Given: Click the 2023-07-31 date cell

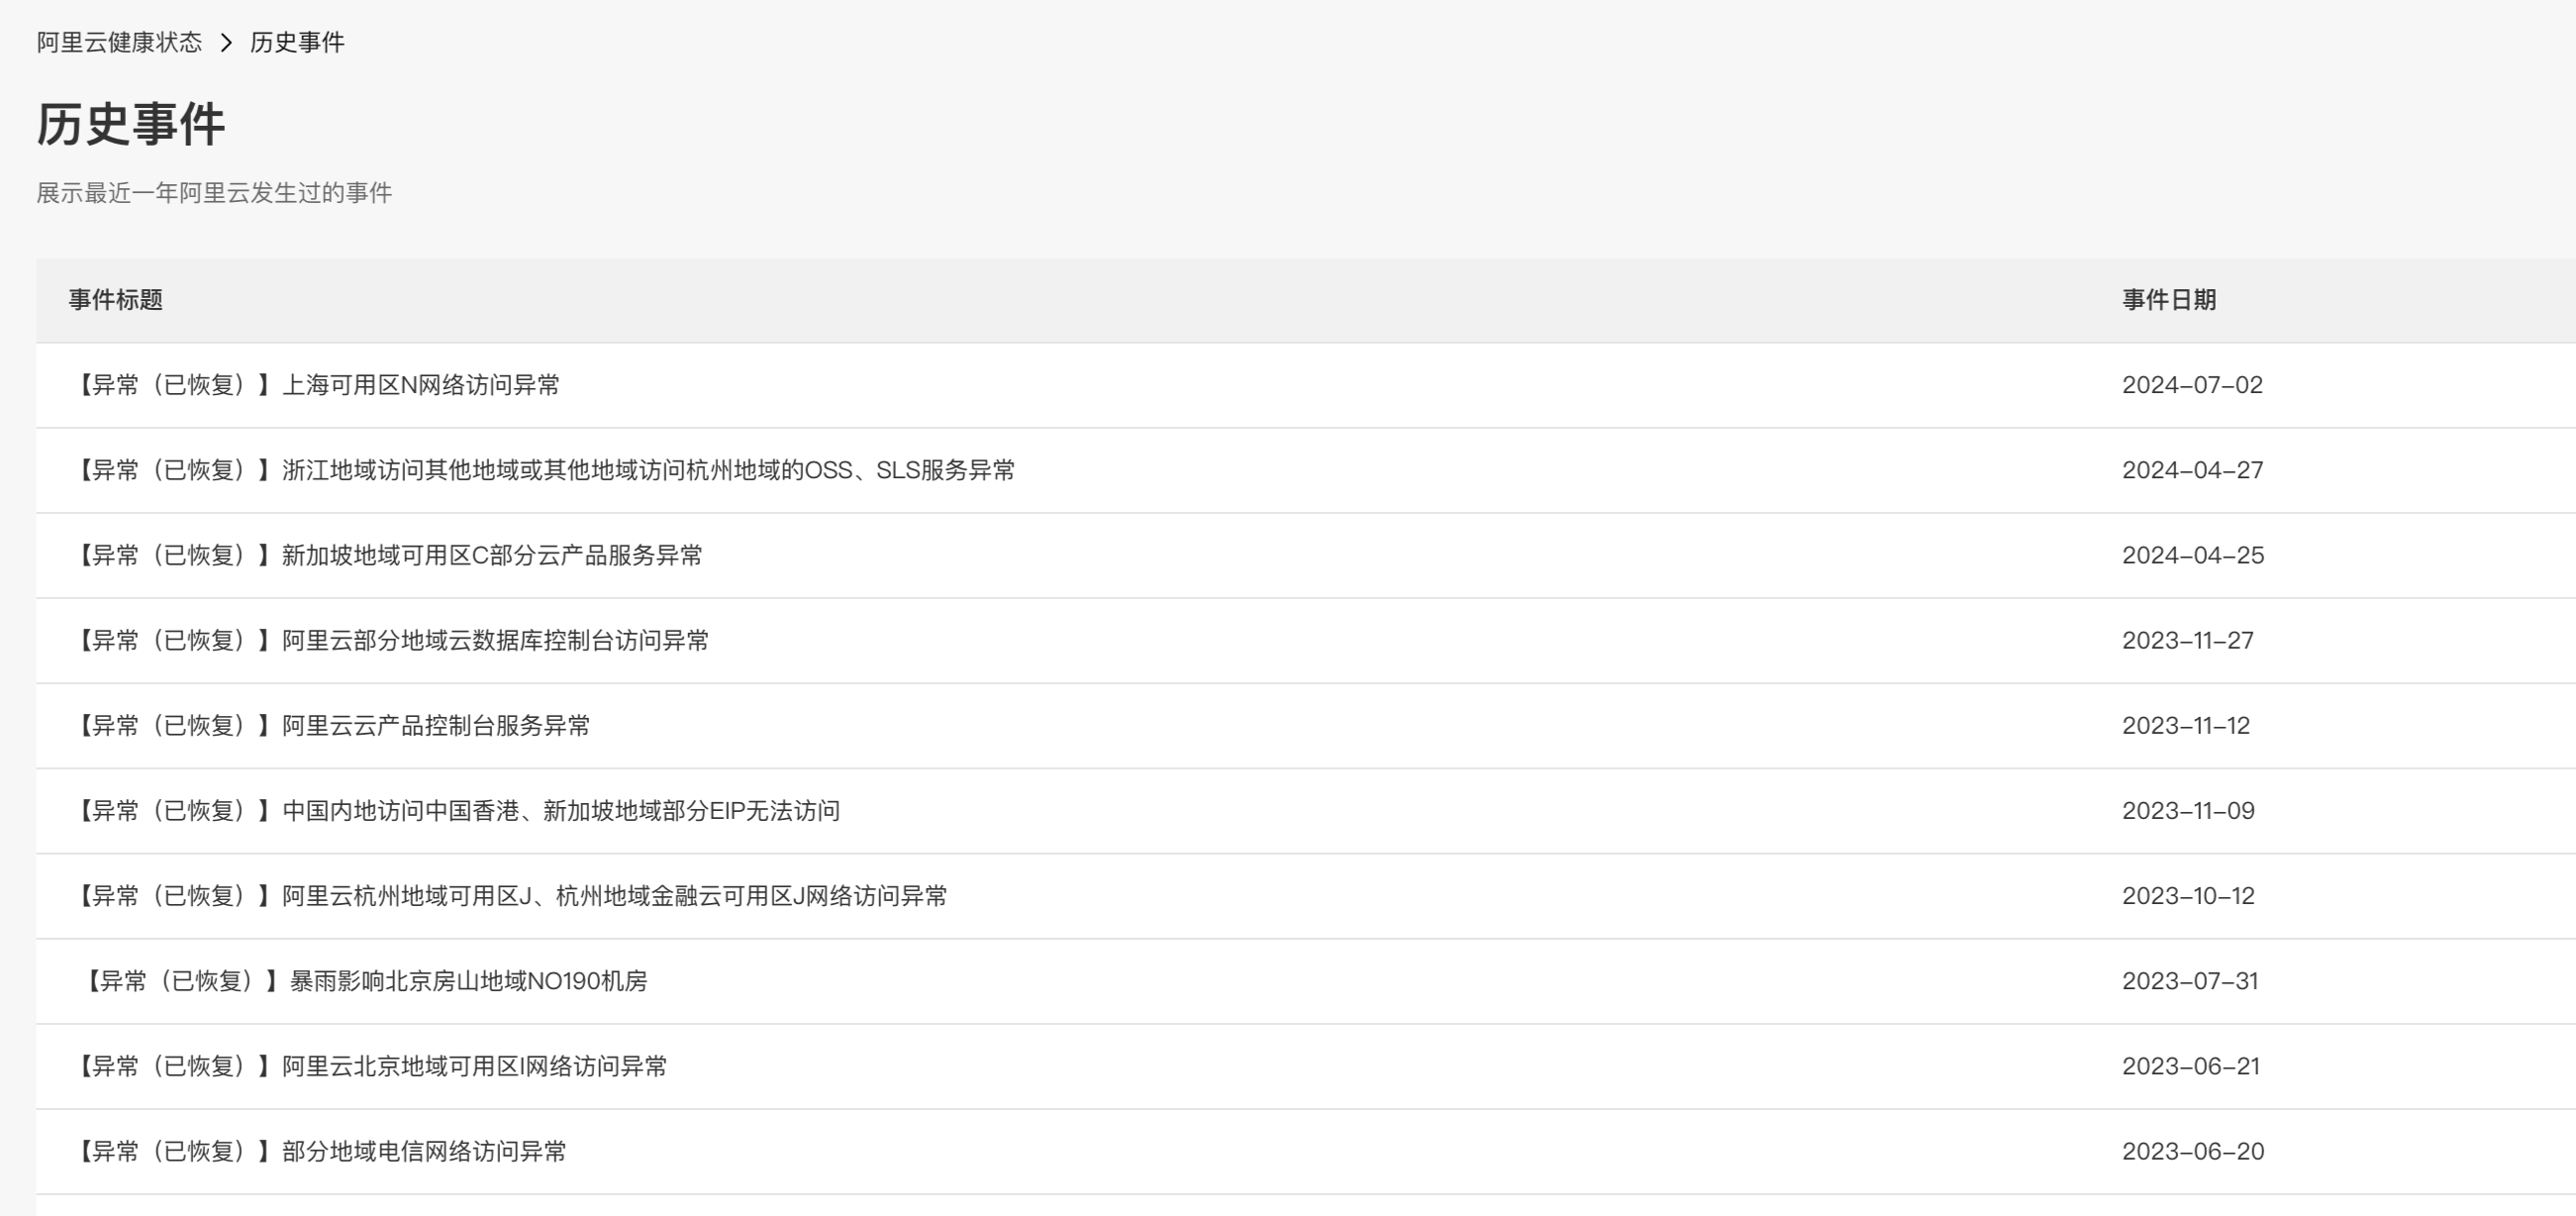Looking at the screenshot, I should tap(2190, 981).
